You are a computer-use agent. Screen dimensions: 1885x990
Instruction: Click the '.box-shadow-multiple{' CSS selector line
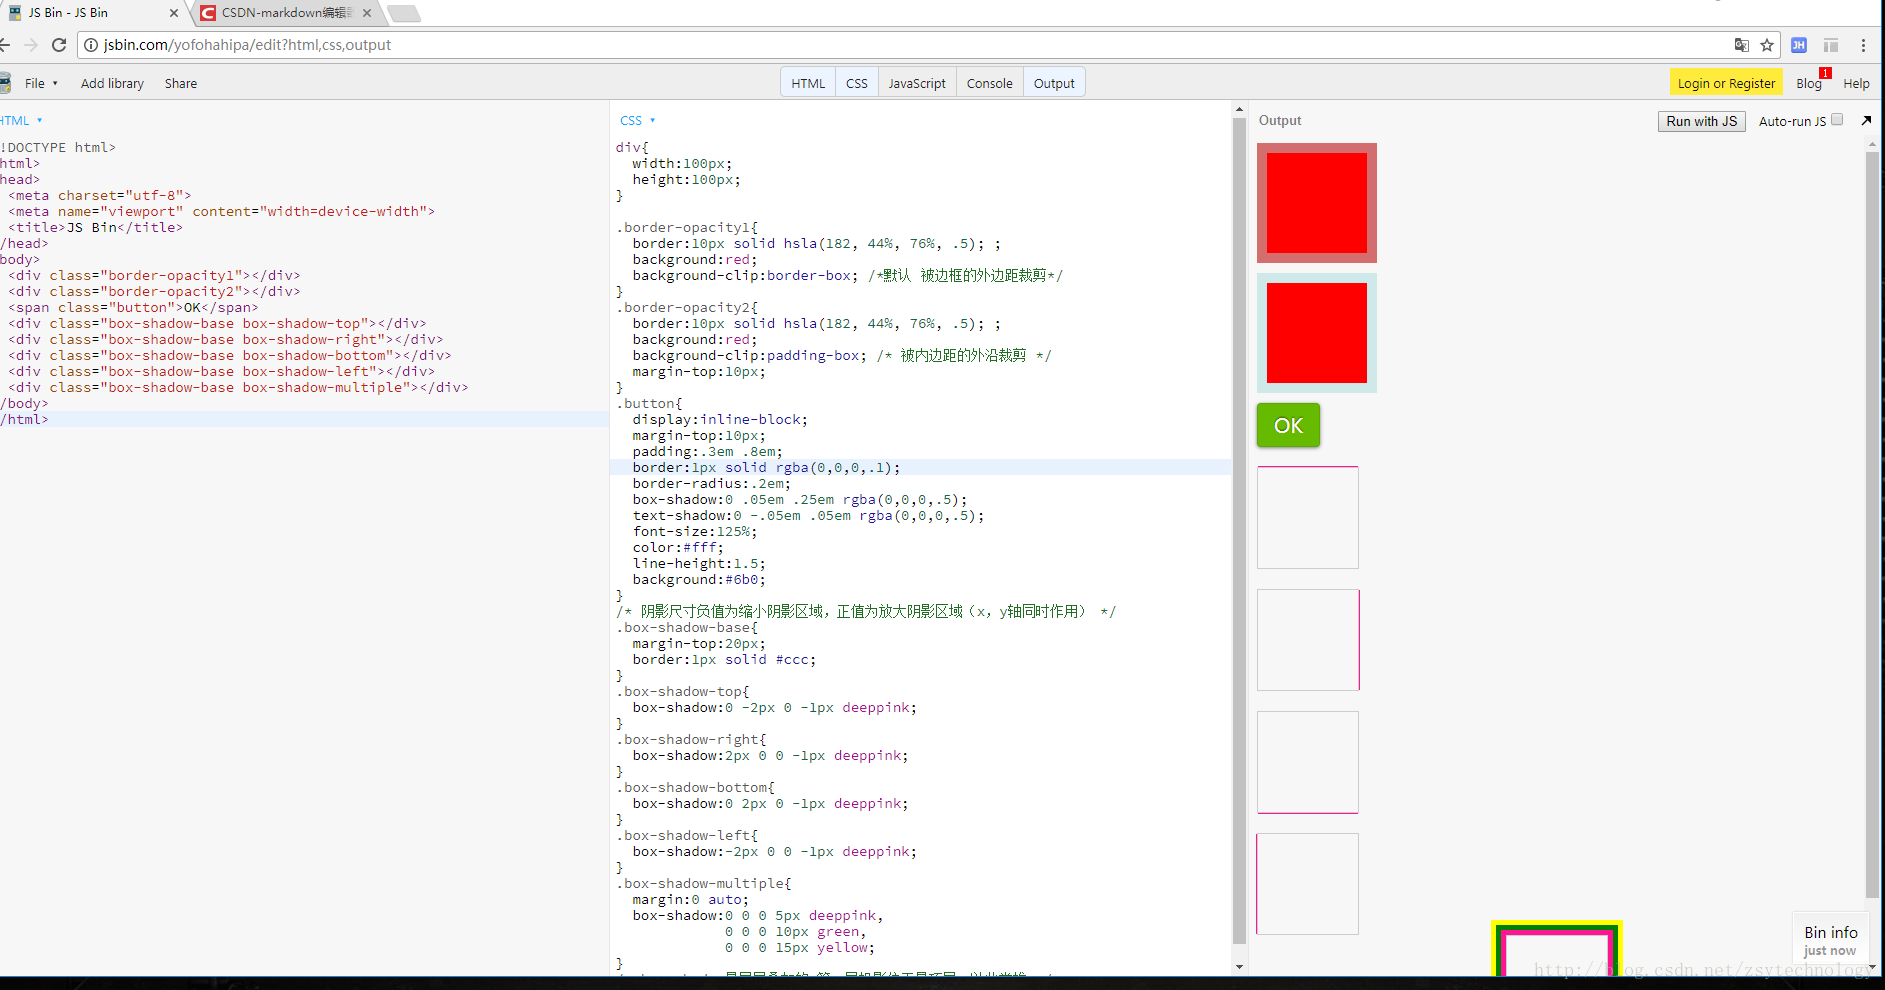[704, 884]
